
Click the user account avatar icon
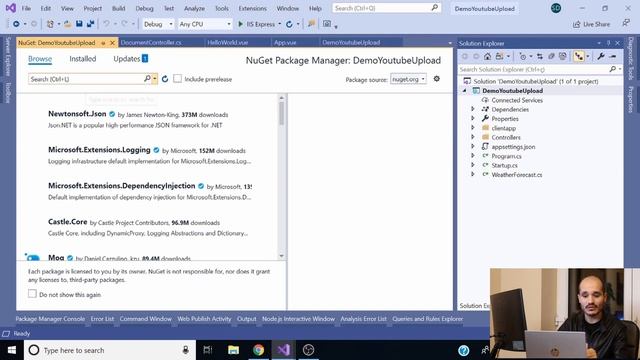(556, 8)
